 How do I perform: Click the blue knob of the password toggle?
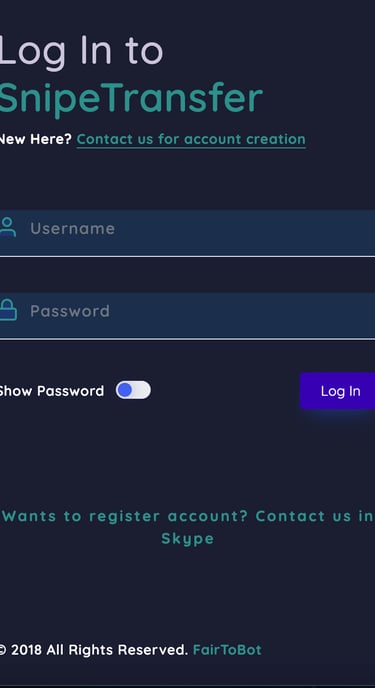tap(125, 390)
